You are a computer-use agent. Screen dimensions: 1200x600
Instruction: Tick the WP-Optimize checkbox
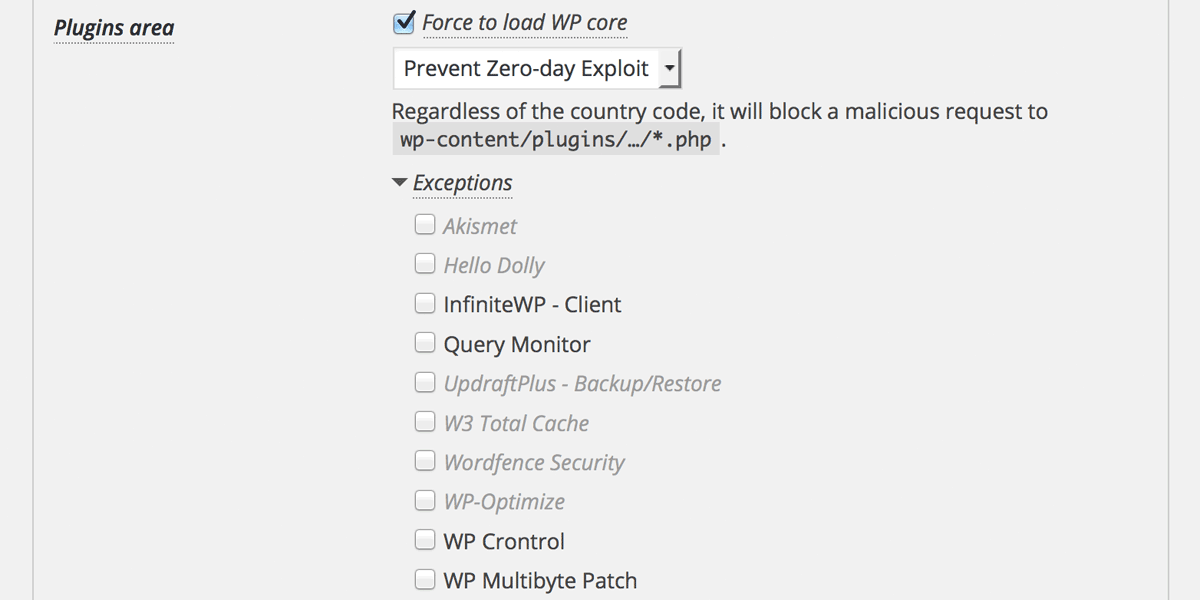pos(425,500)
